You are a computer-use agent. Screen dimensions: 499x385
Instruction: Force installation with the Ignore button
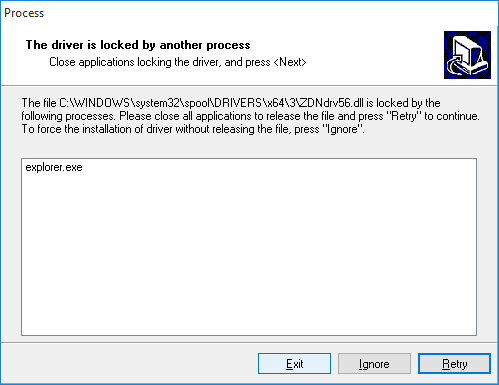click(x=374, y=364)
